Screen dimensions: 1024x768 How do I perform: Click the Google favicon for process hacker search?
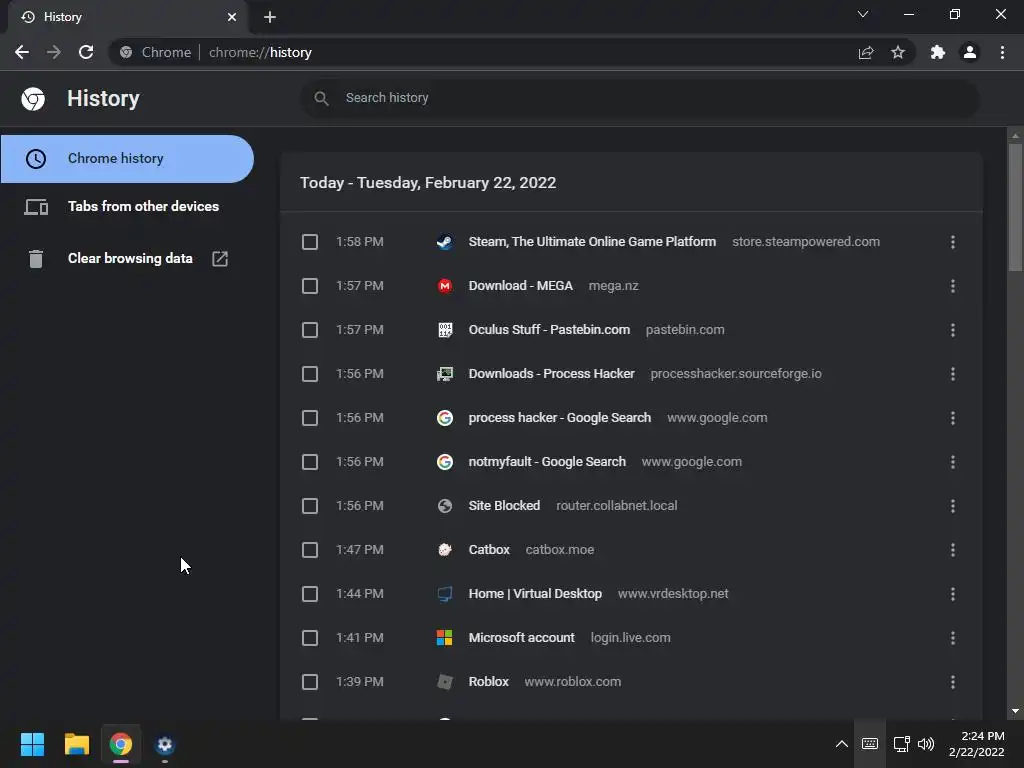445,418
